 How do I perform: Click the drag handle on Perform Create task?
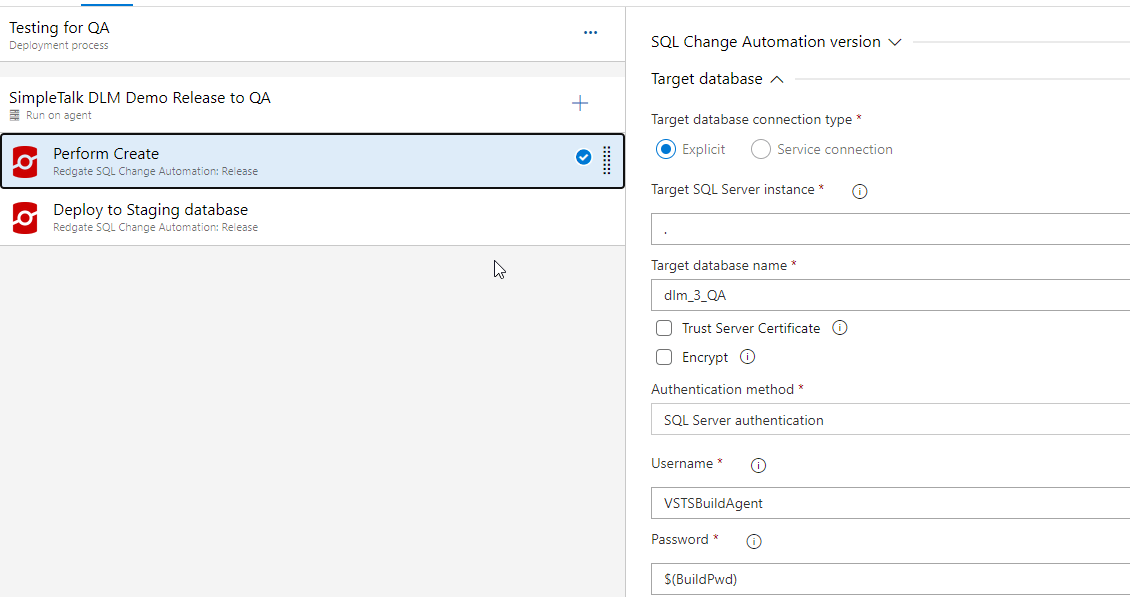[x=606, y=160]
